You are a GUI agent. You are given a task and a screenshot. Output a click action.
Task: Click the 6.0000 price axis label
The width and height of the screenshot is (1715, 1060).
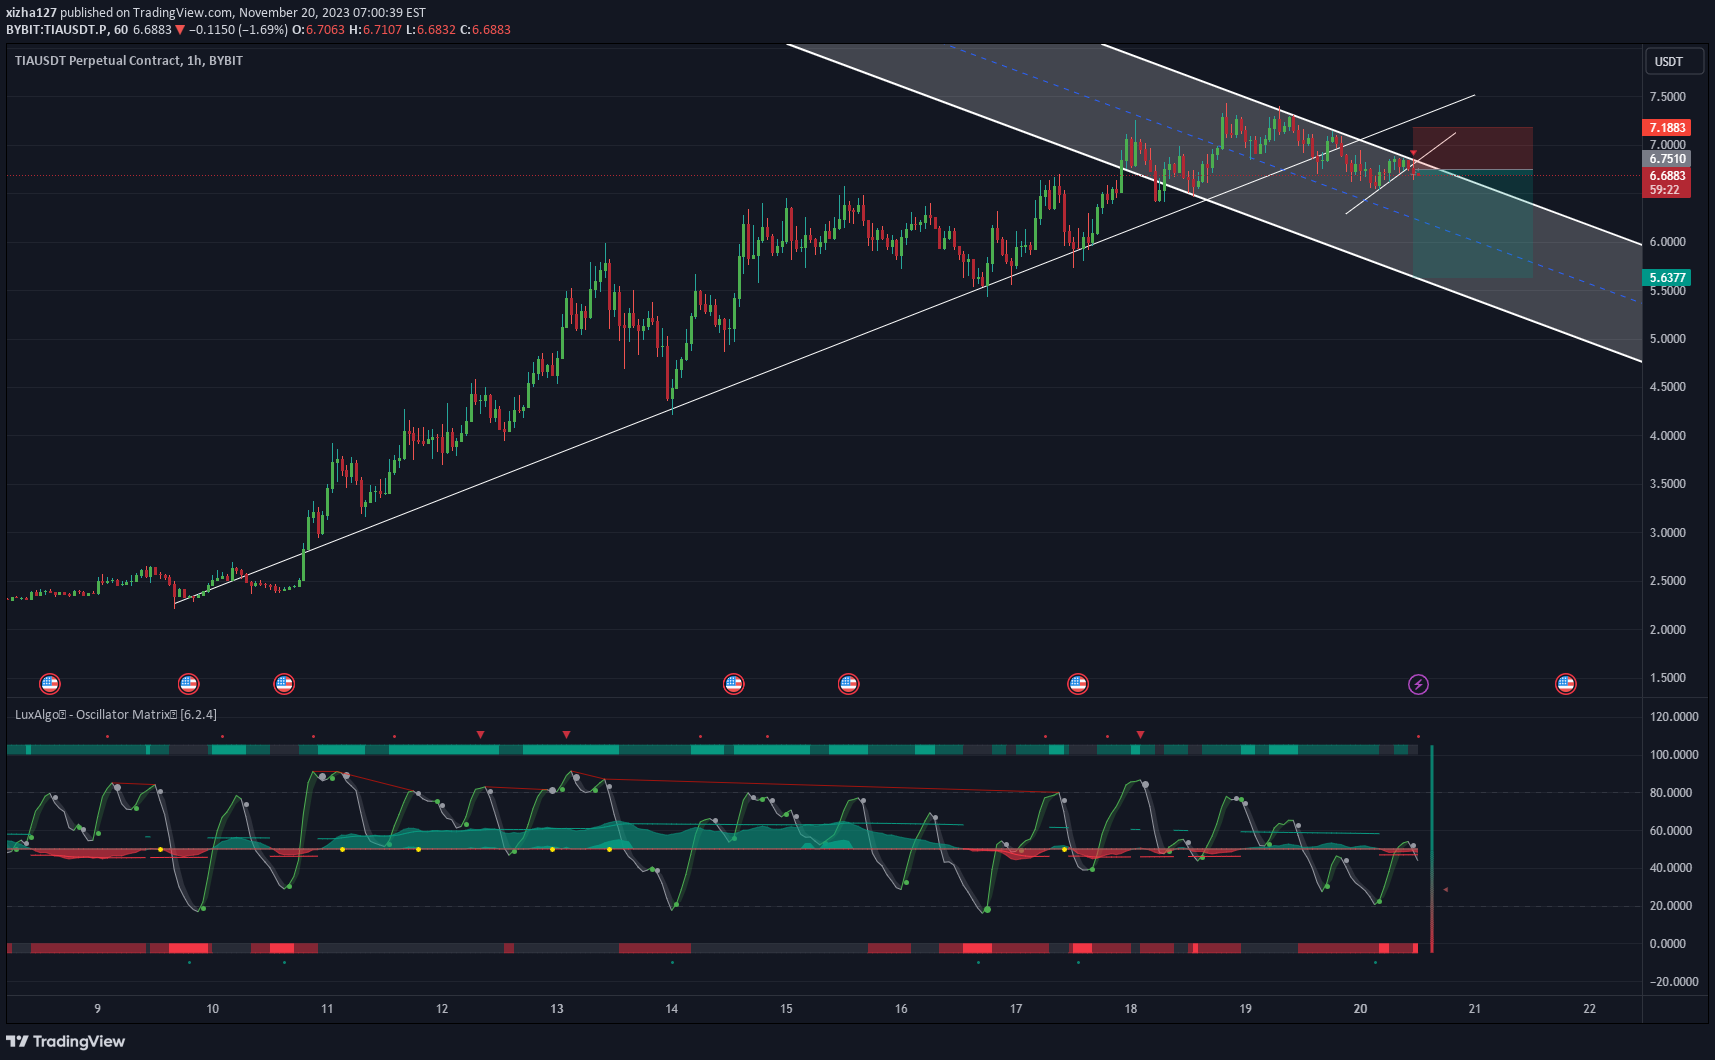pyautogui.click(x=1667, y=242)
